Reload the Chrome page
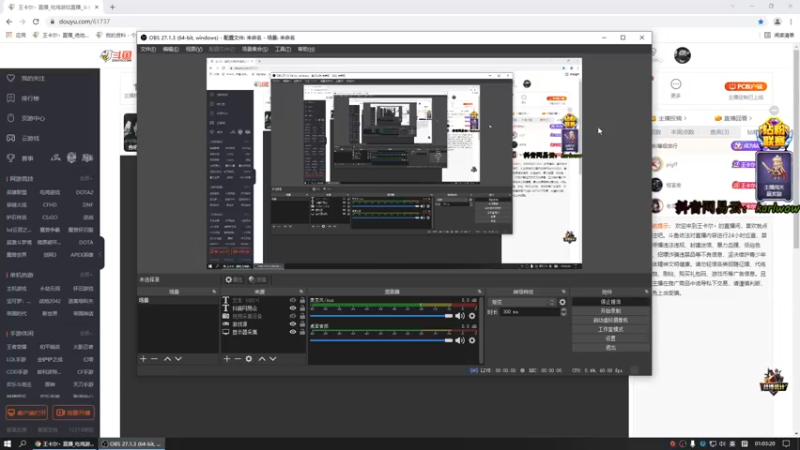 pyautogui.click(x=36, y=21)
